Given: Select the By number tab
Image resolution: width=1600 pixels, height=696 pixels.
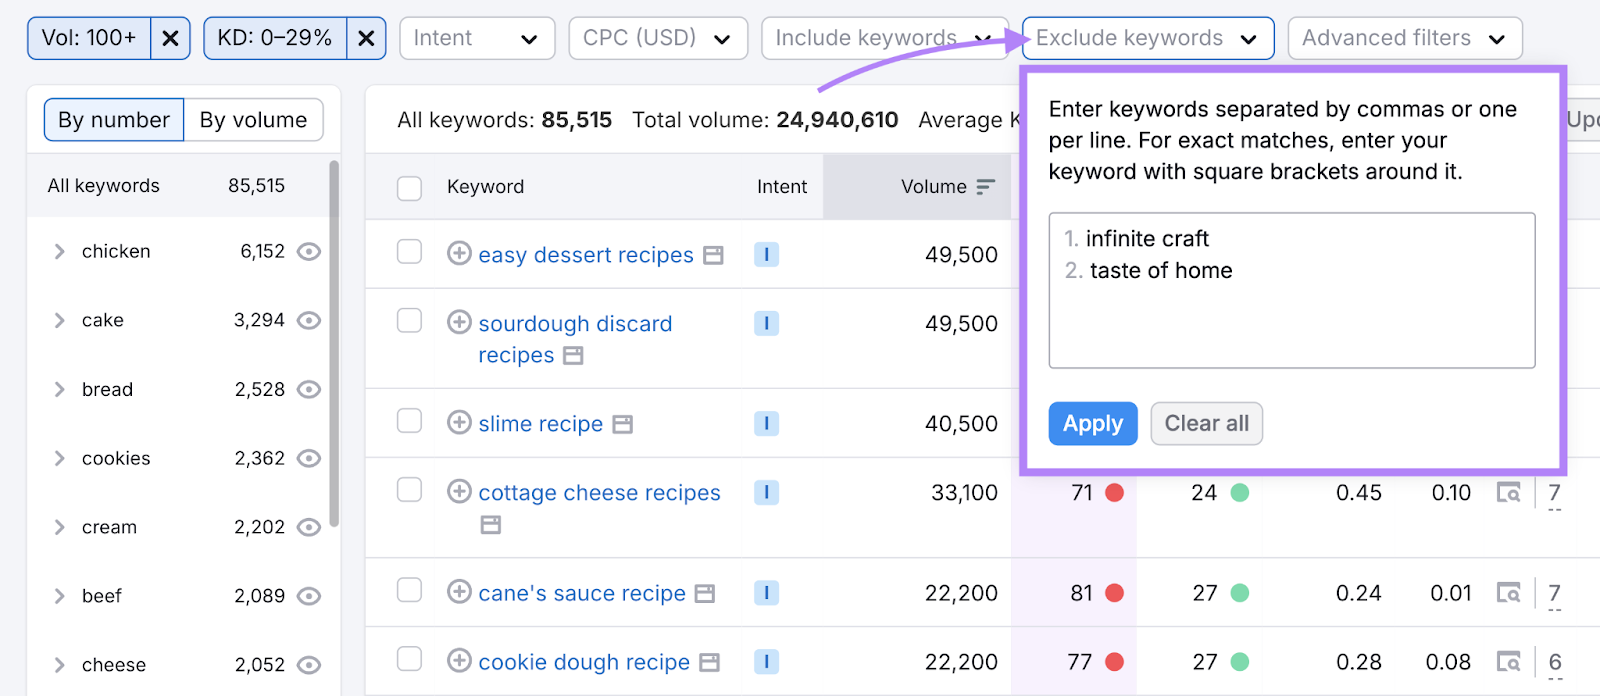Looking at the screenshot, I should [114, 120].
